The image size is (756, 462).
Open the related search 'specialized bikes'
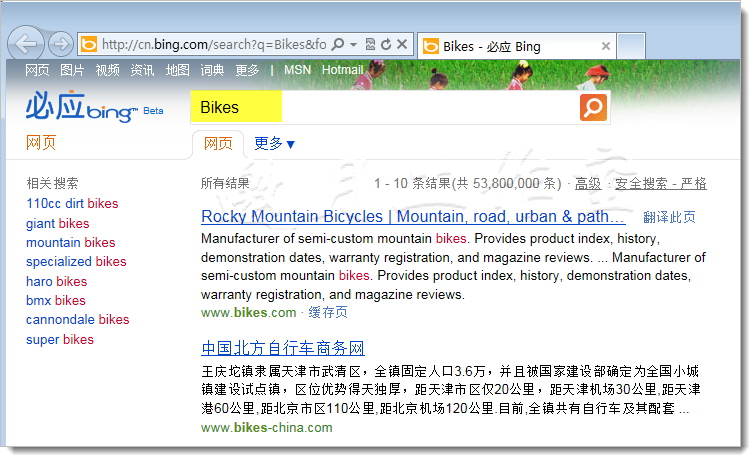(x=76, y=261)
